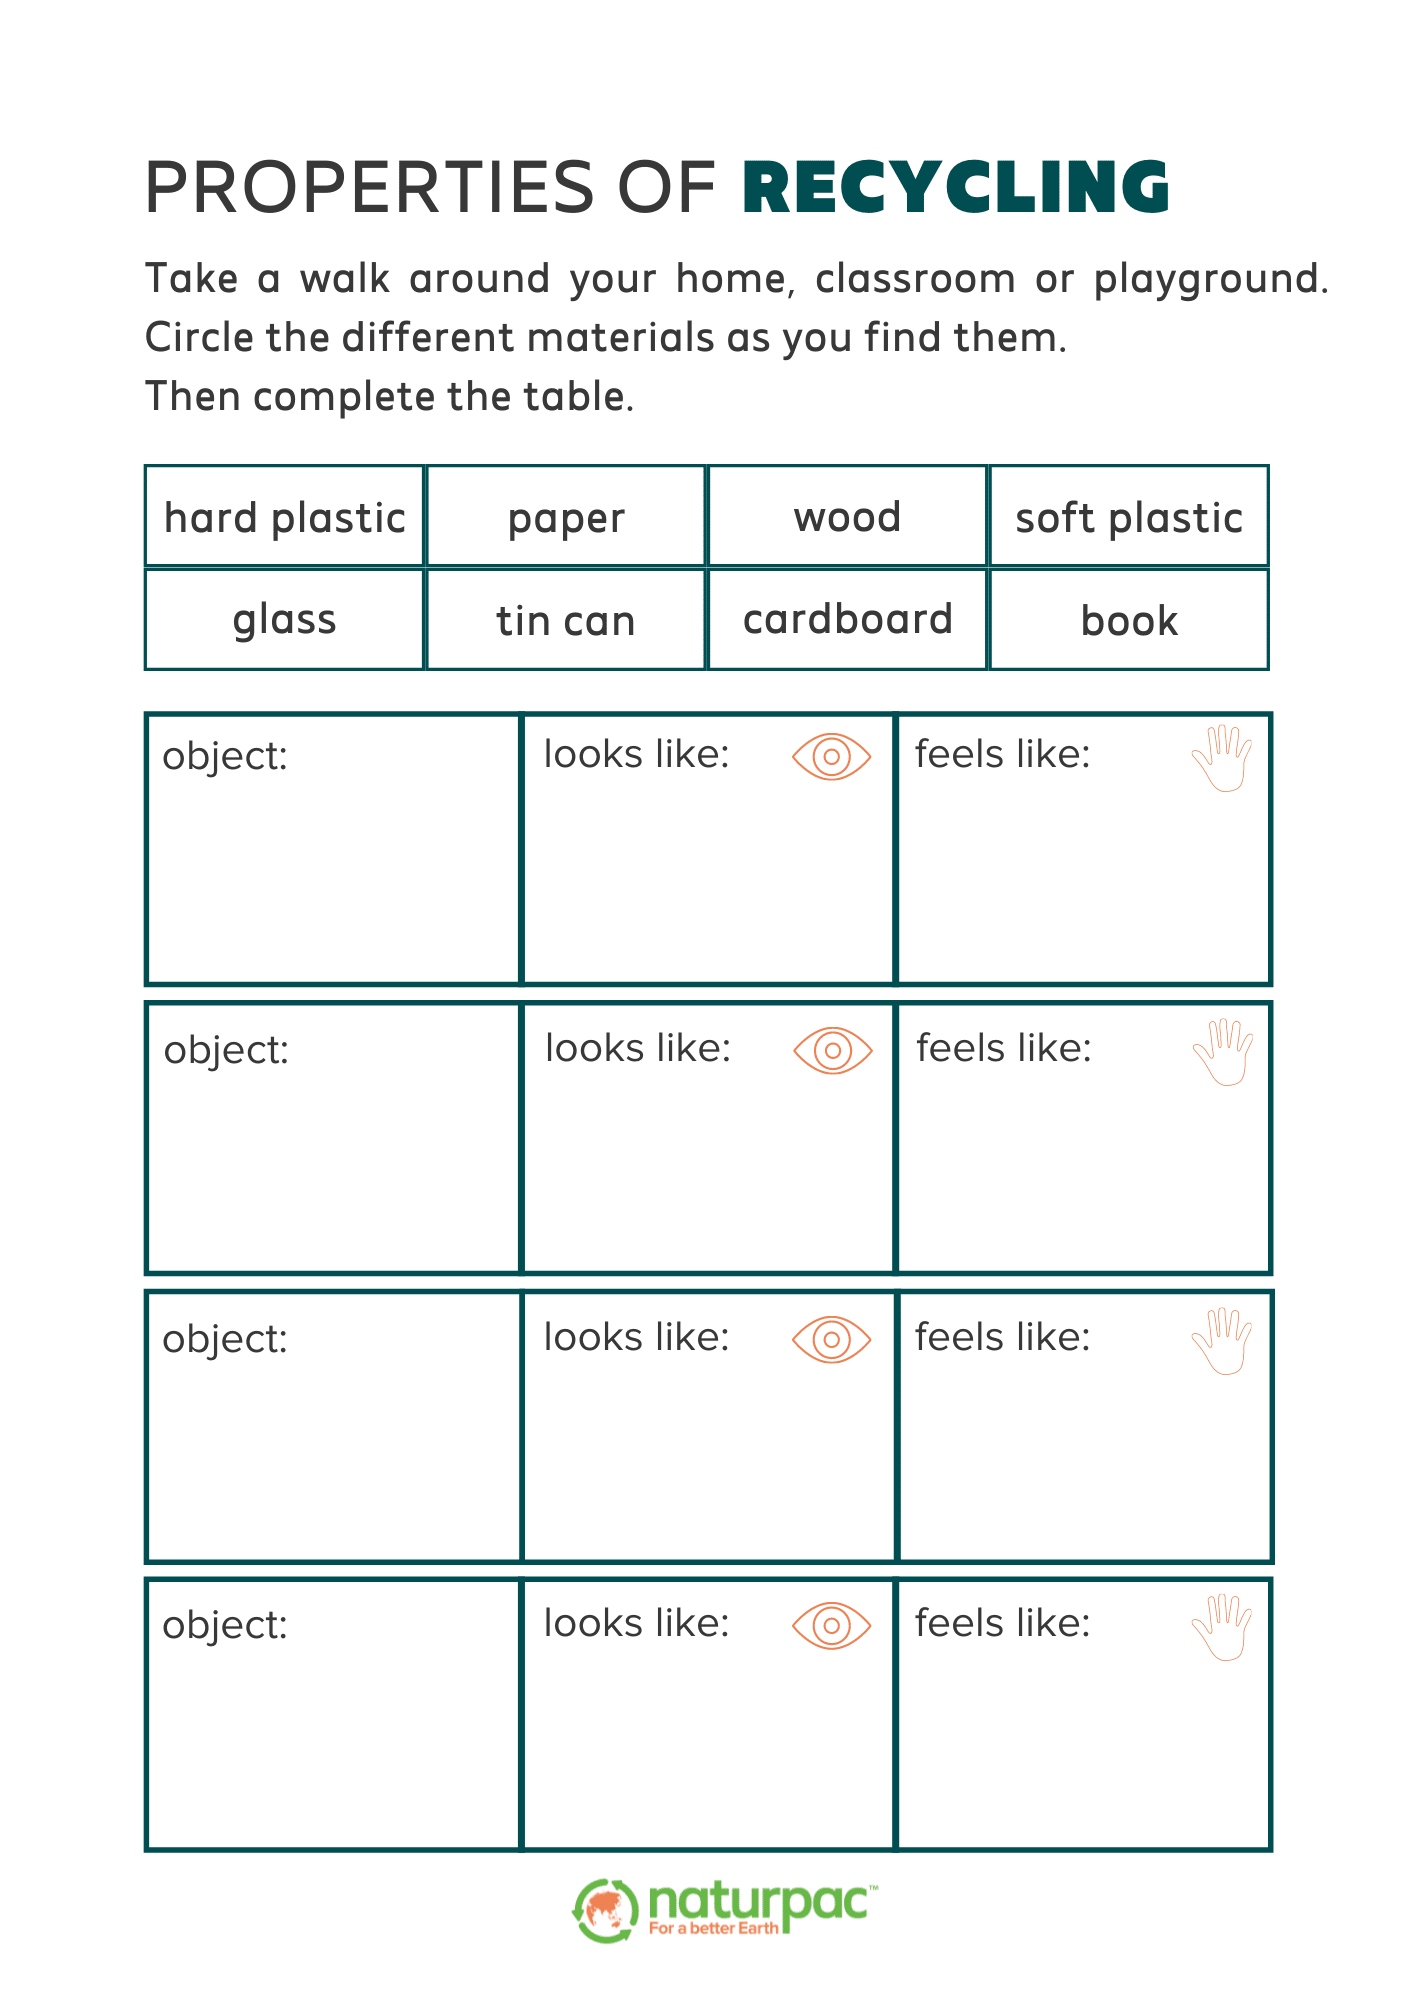
Task: Click the eye icon in first row
Action: [831, 757]
